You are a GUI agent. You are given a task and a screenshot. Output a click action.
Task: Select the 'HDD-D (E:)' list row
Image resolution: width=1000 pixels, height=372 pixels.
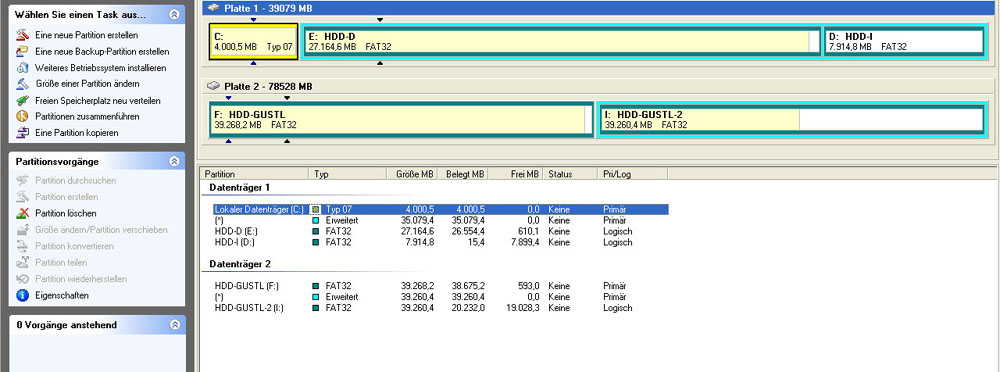pyautogui.click(x=440, y=231)
